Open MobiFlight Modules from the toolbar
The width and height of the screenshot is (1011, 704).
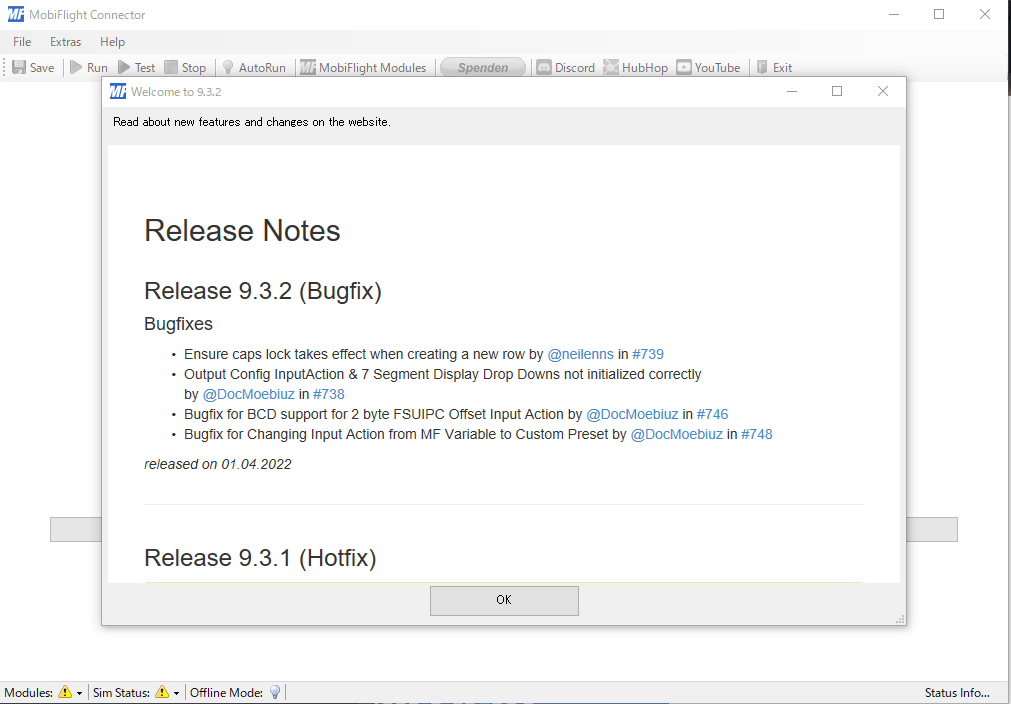[364, 67]
